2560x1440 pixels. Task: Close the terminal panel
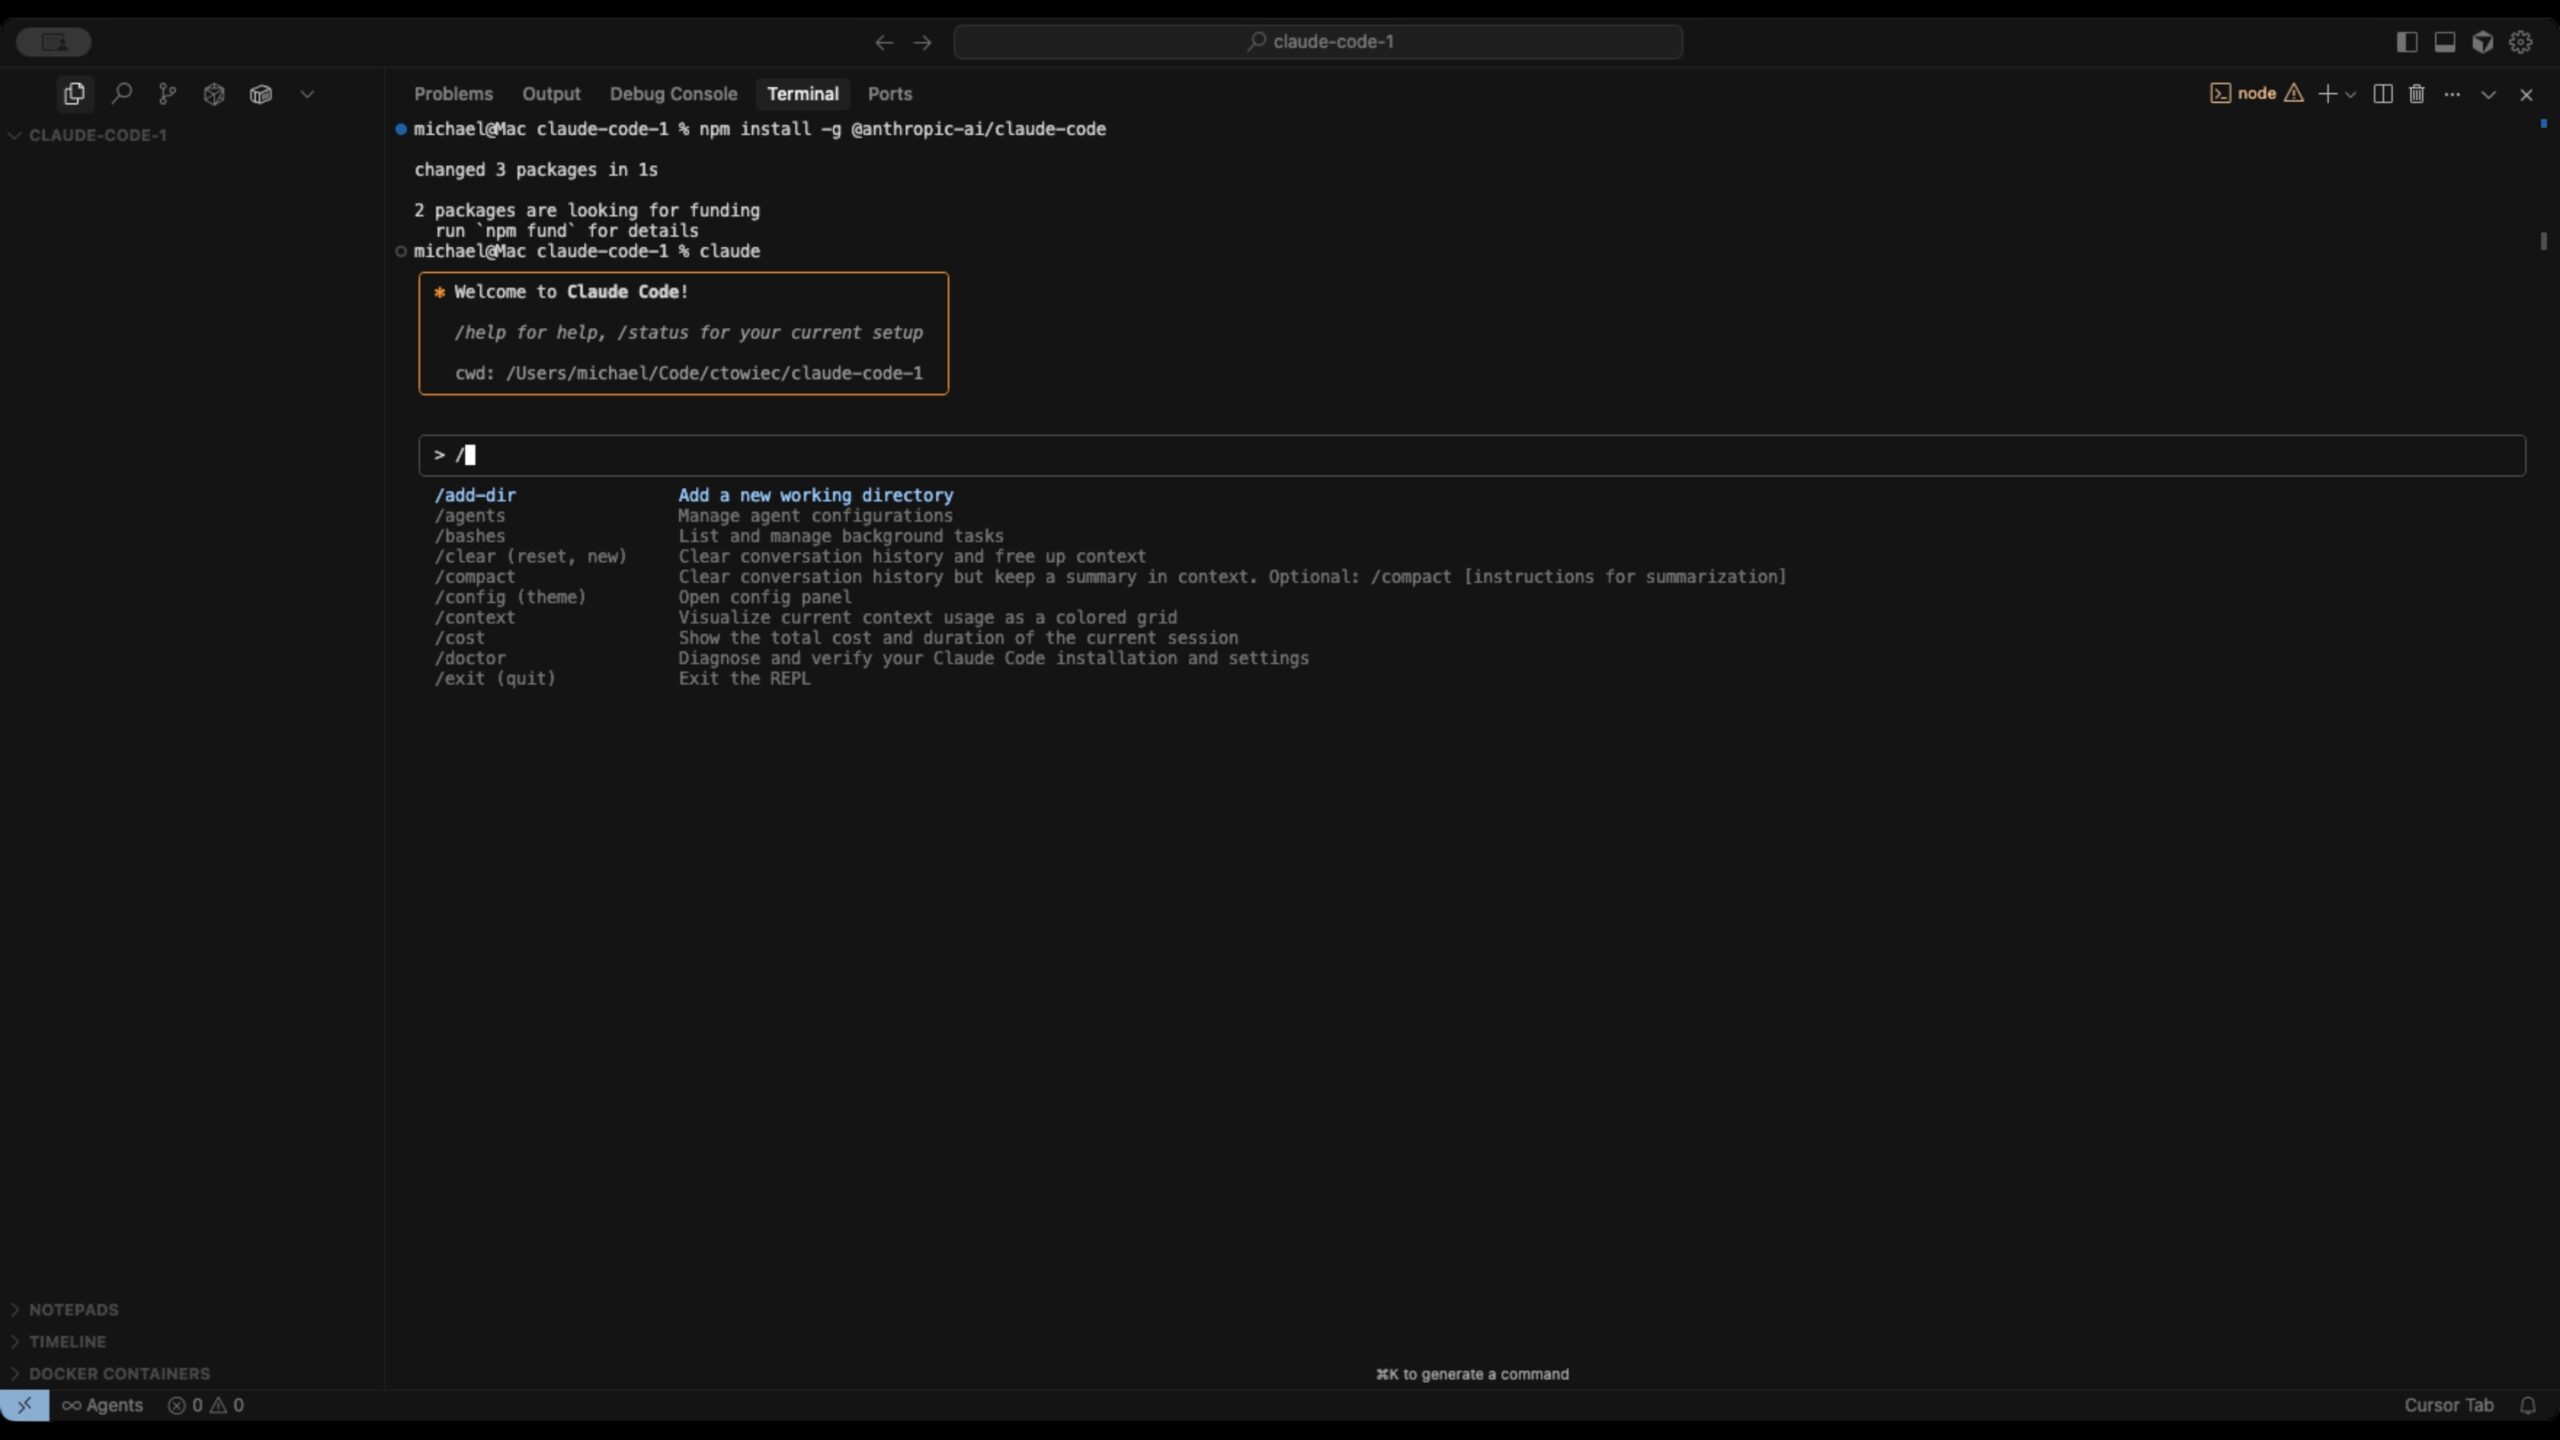(2526, 95)
